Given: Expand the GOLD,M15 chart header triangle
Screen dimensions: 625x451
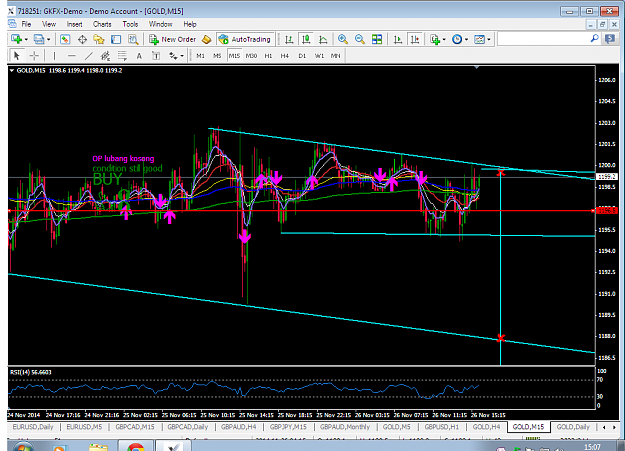Looking at the screenshot, I should 12,71.
